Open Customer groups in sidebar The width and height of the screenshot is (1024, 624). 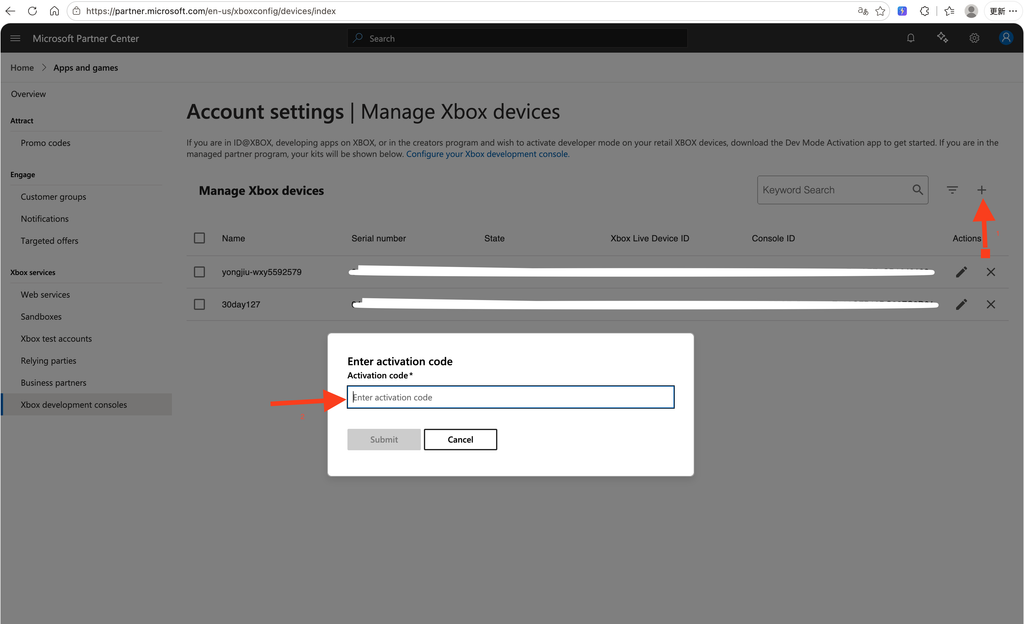53,196
